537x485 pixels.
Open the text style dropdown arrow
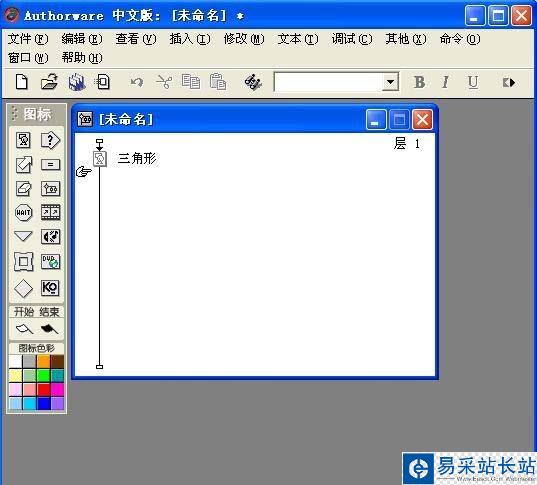(x=390, y=82)
